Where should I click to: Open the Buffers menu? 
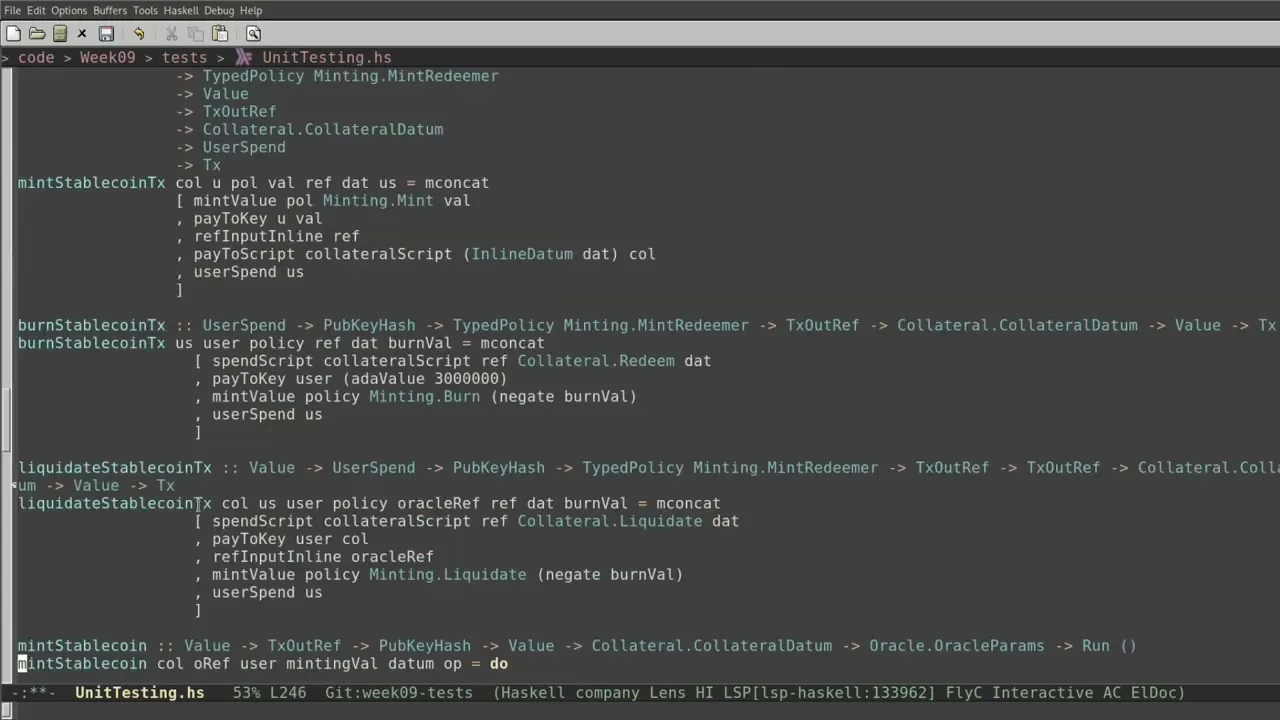[x=110, y=10]
